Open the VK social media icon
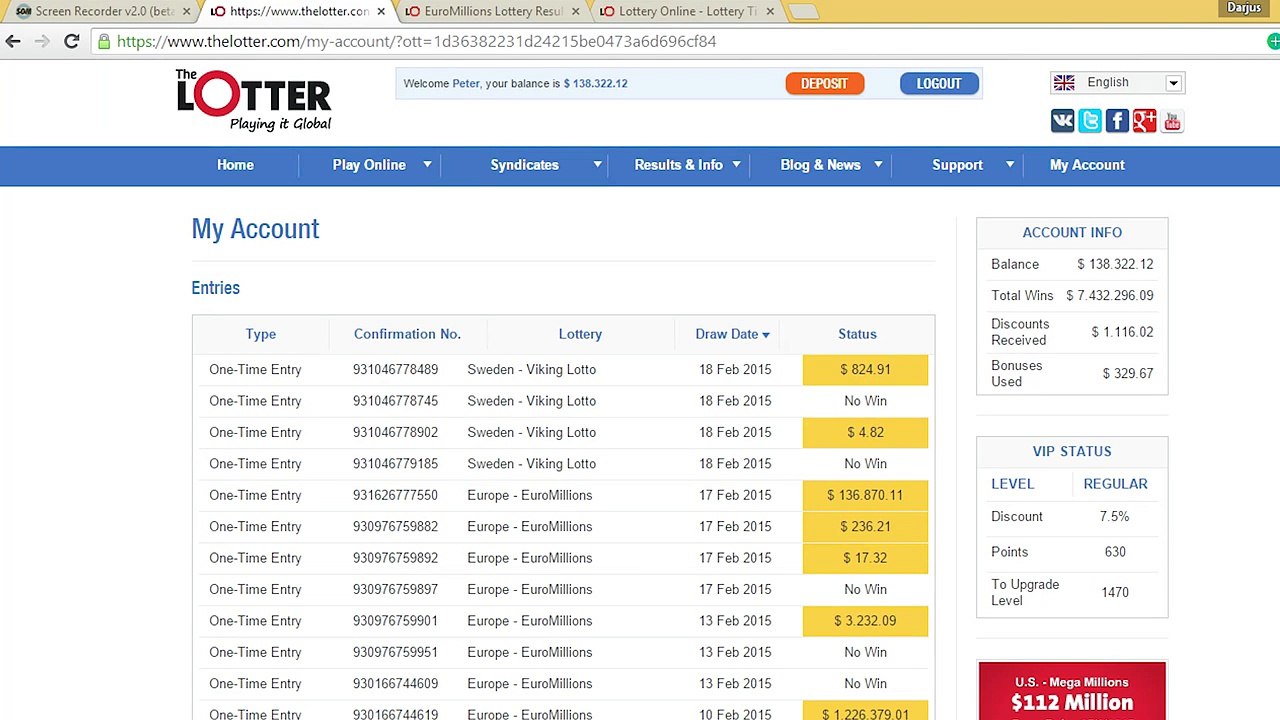1280x720 pixels. [1062, 121]
